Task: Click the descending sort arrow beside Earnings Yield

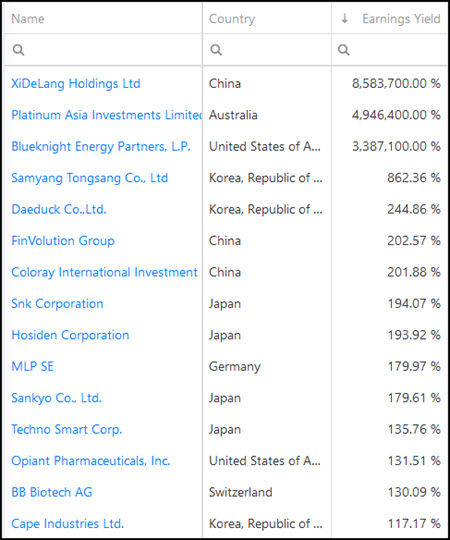Action: [x=344, y=18]
